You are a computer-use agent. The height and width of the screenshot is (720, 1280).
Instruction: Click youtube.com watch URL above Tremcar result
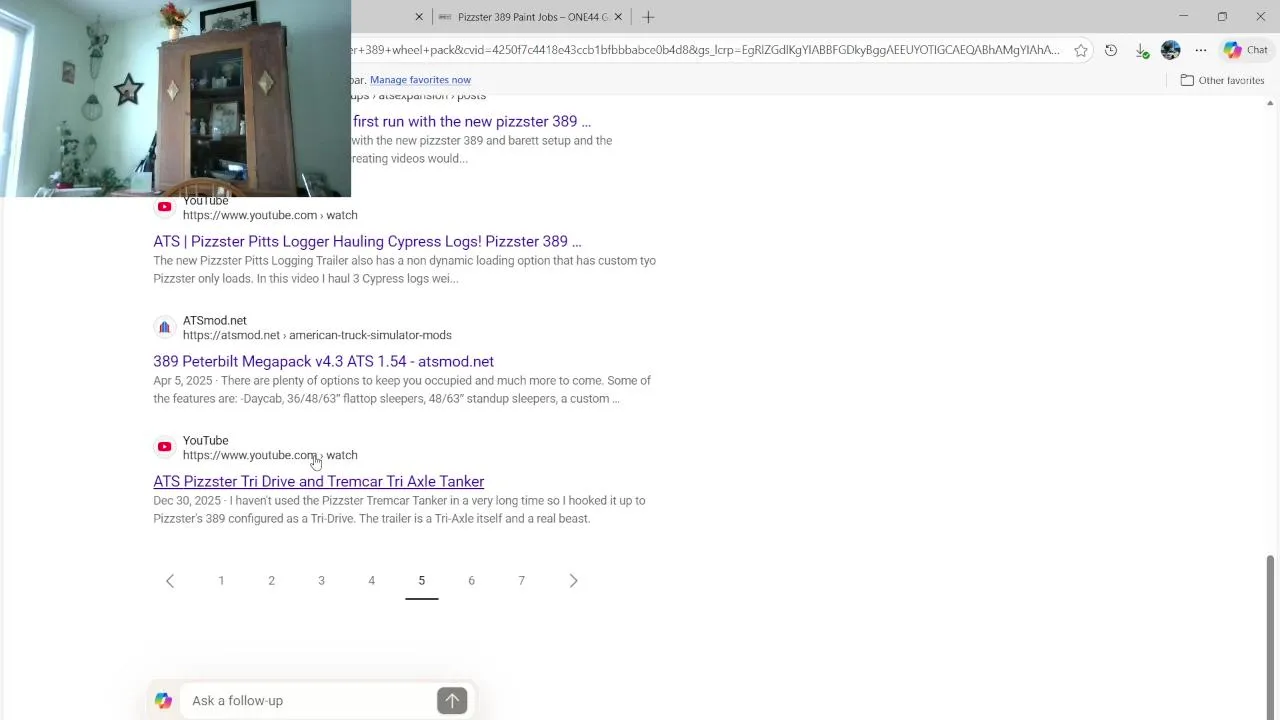click(270, 455)
